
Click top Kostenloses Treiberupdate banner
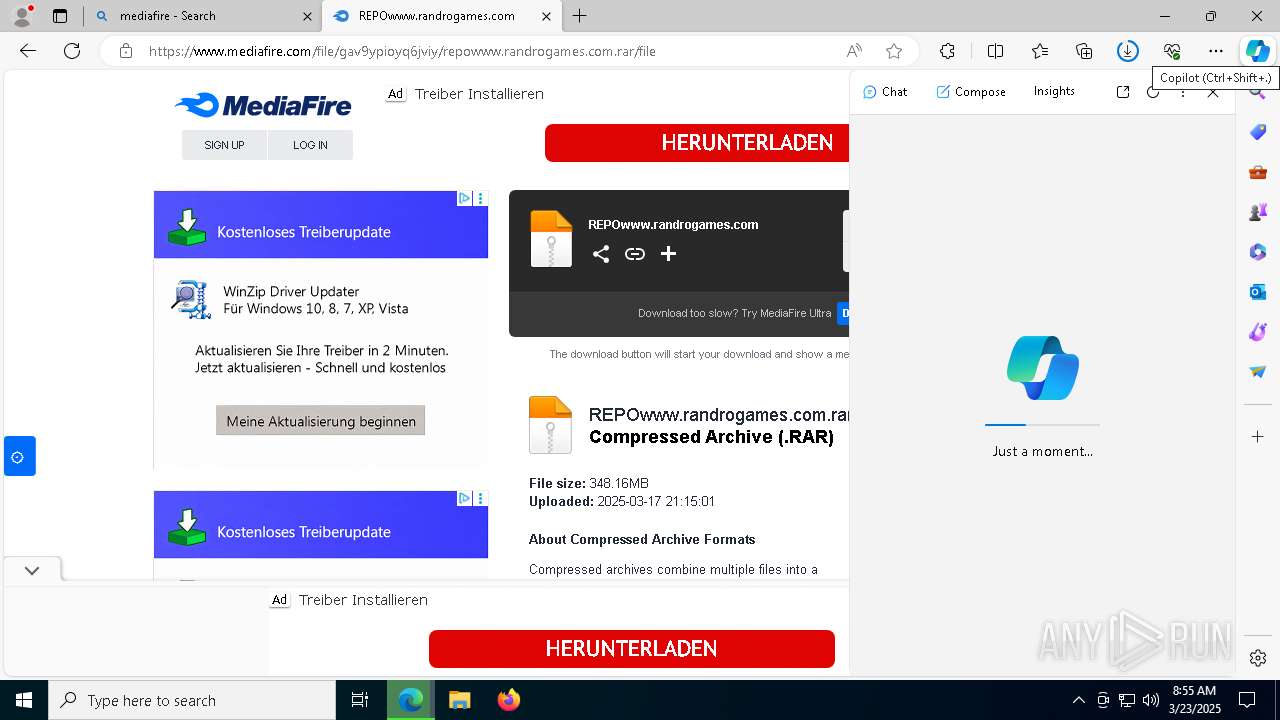pos(321,225)
